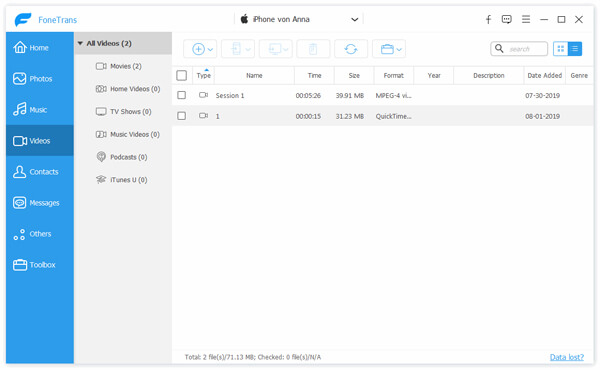
Task: Click the Delete trash toolbar icon
Action: tap(313, 49)
